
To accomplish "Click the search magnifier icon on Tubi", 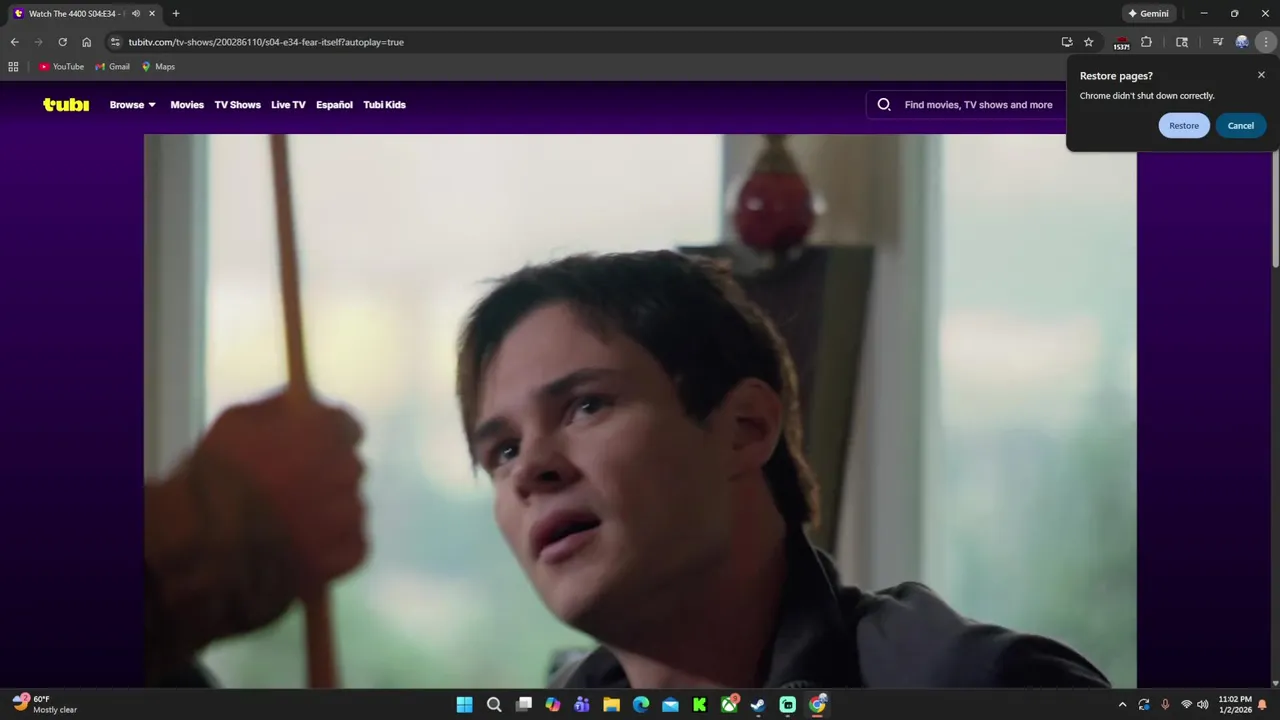I will point(884,104).
